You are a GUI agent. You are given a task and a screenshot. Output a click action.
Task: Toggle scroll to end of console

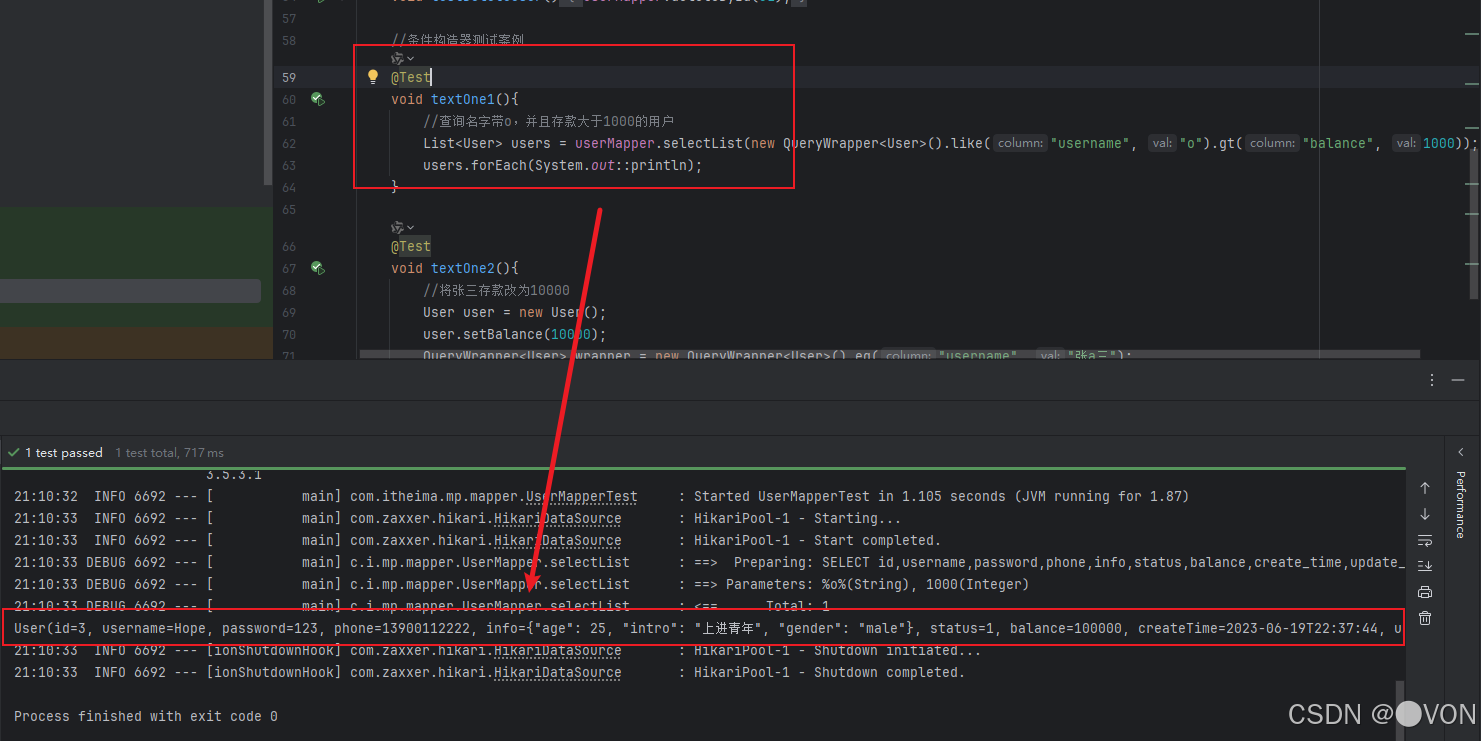[1425, 566]
